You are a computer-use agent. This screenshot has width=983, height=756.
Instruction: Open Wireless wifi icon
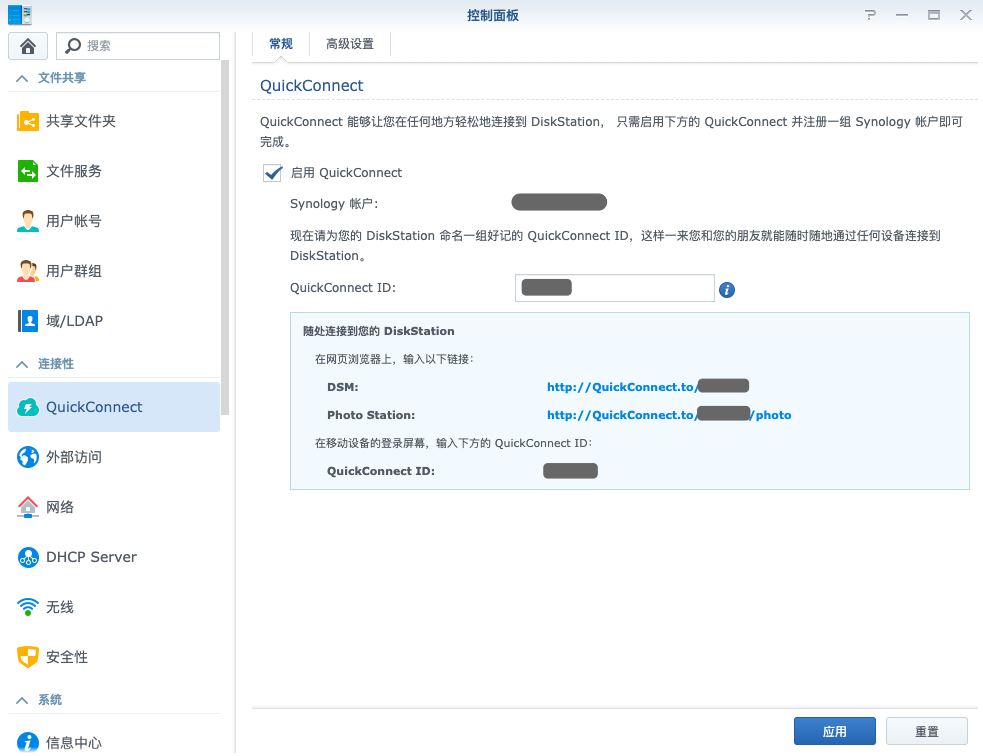point(28,607)
